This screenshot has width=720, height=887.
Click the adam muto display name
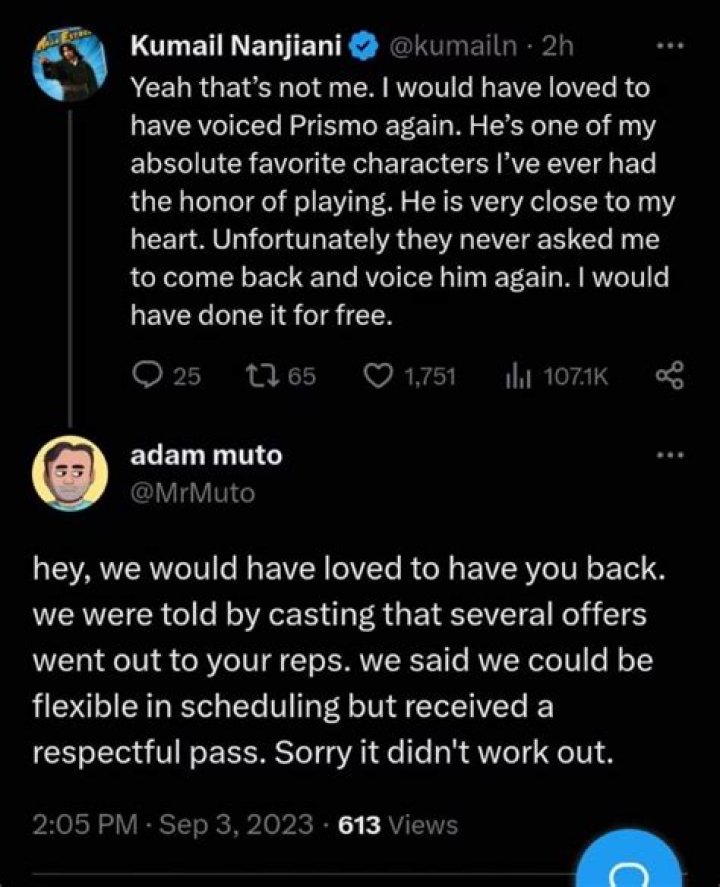pyautogui.click(x=206, y=455)
